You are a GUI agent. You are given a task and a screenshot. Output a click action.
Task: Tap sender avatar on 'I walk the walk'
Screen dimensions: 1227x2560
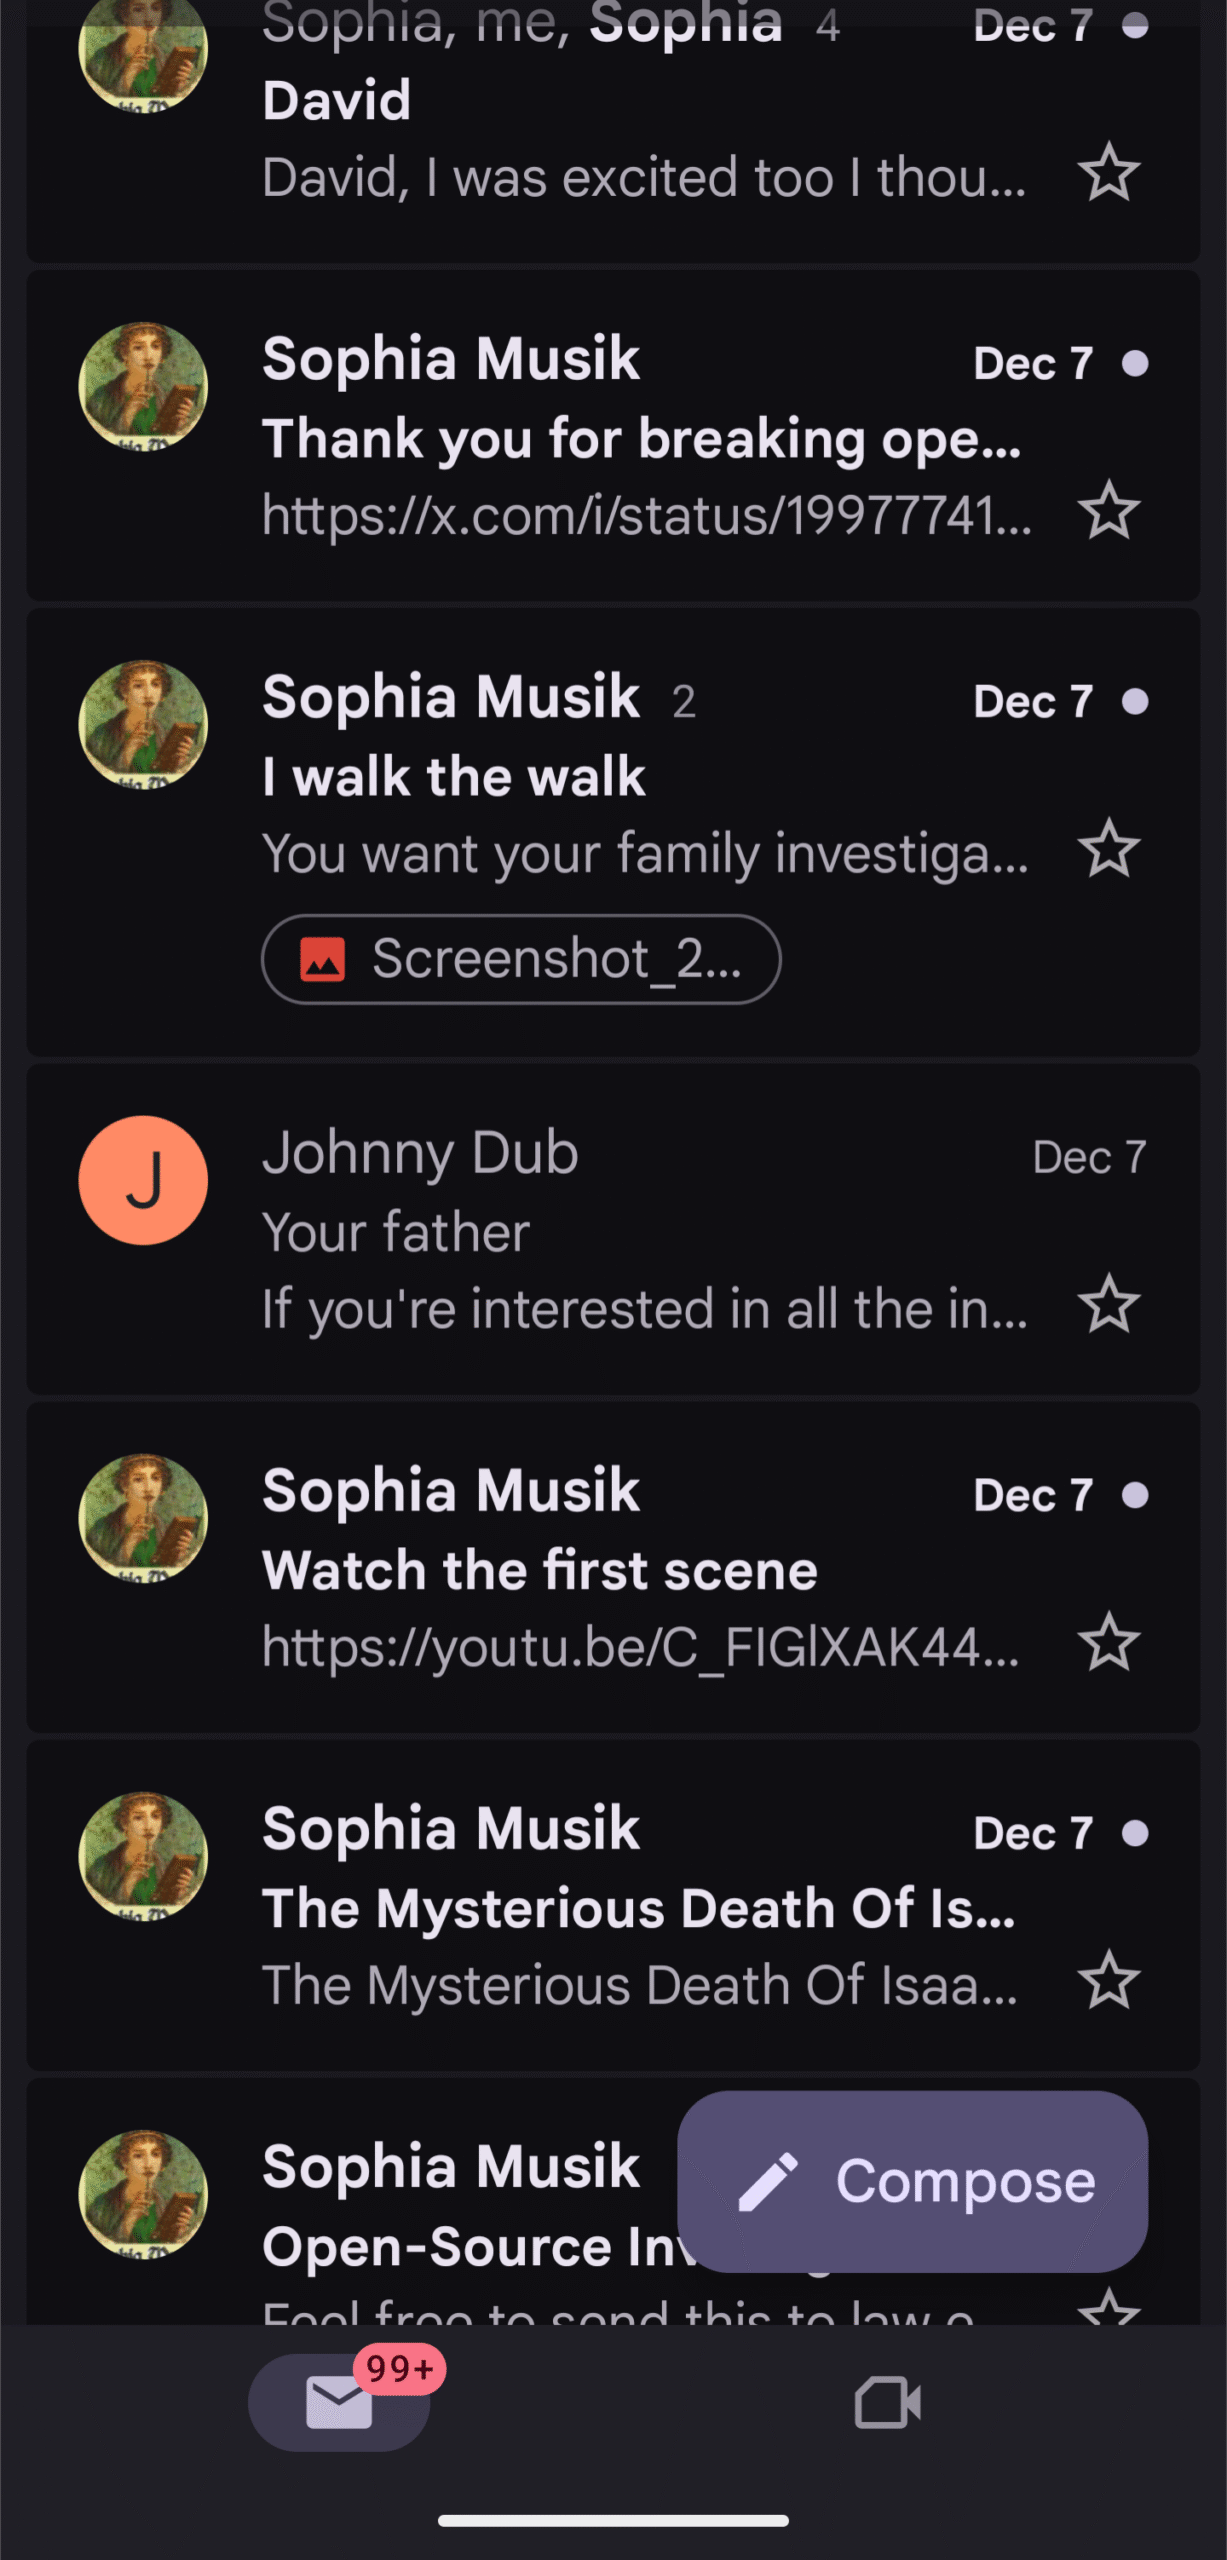143,724
